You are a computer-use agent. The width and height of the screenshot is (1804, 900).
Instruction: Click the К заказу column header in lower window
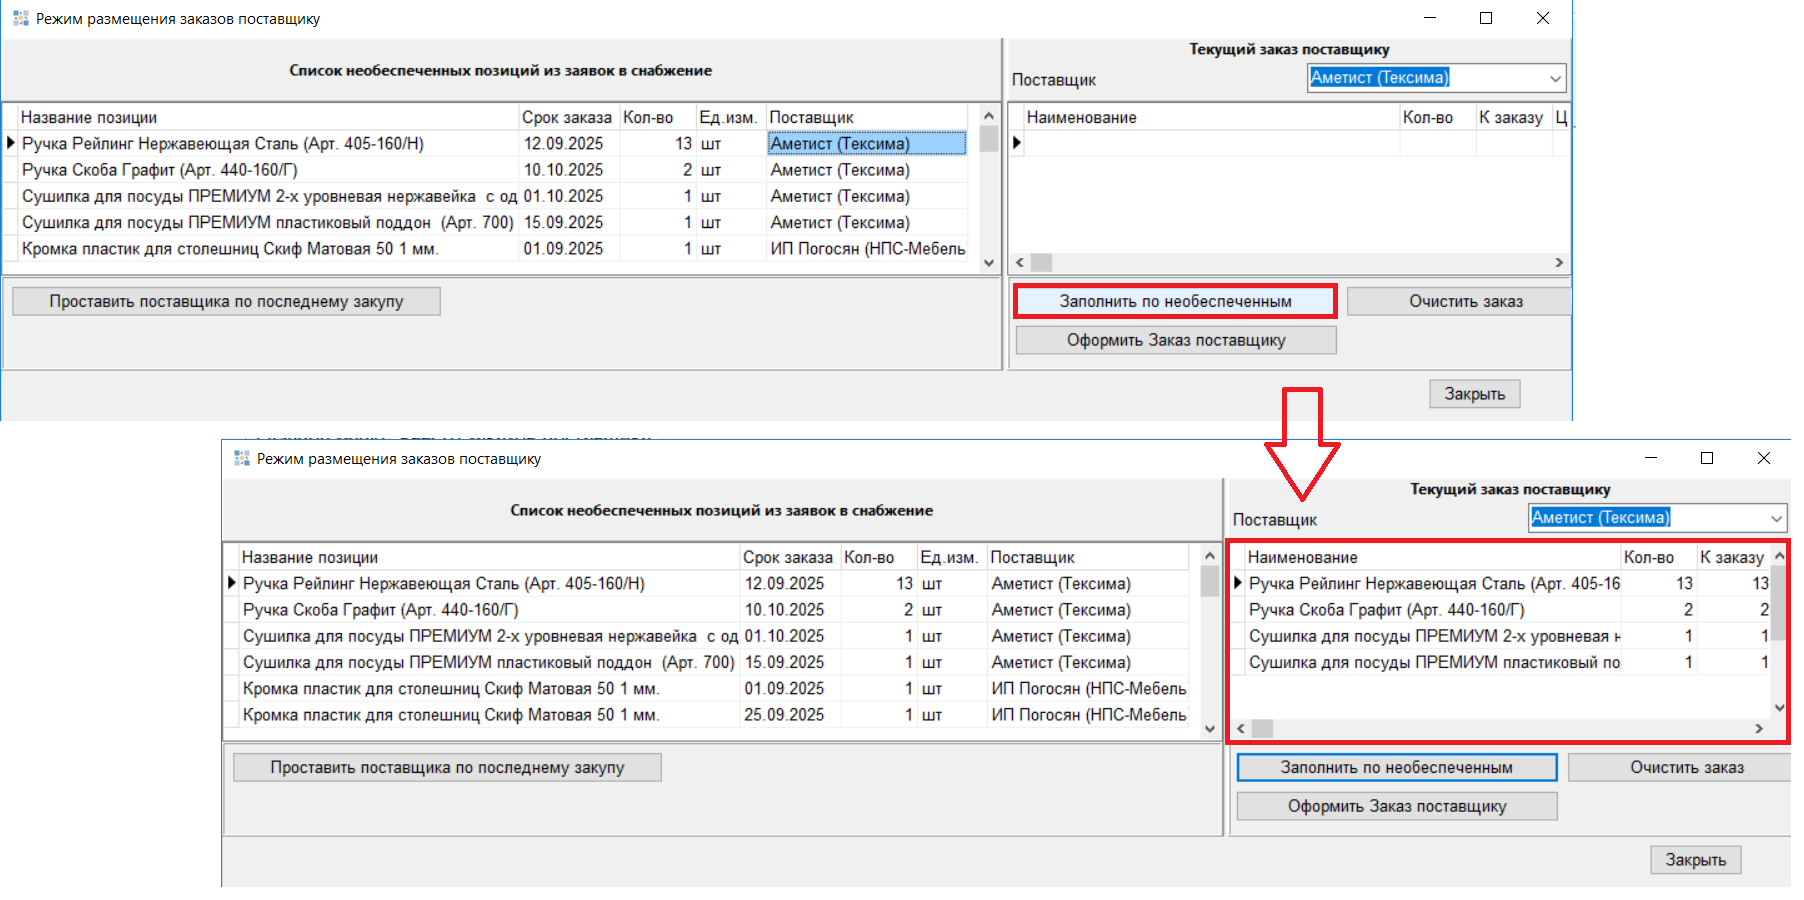(x=1731, y=558)
